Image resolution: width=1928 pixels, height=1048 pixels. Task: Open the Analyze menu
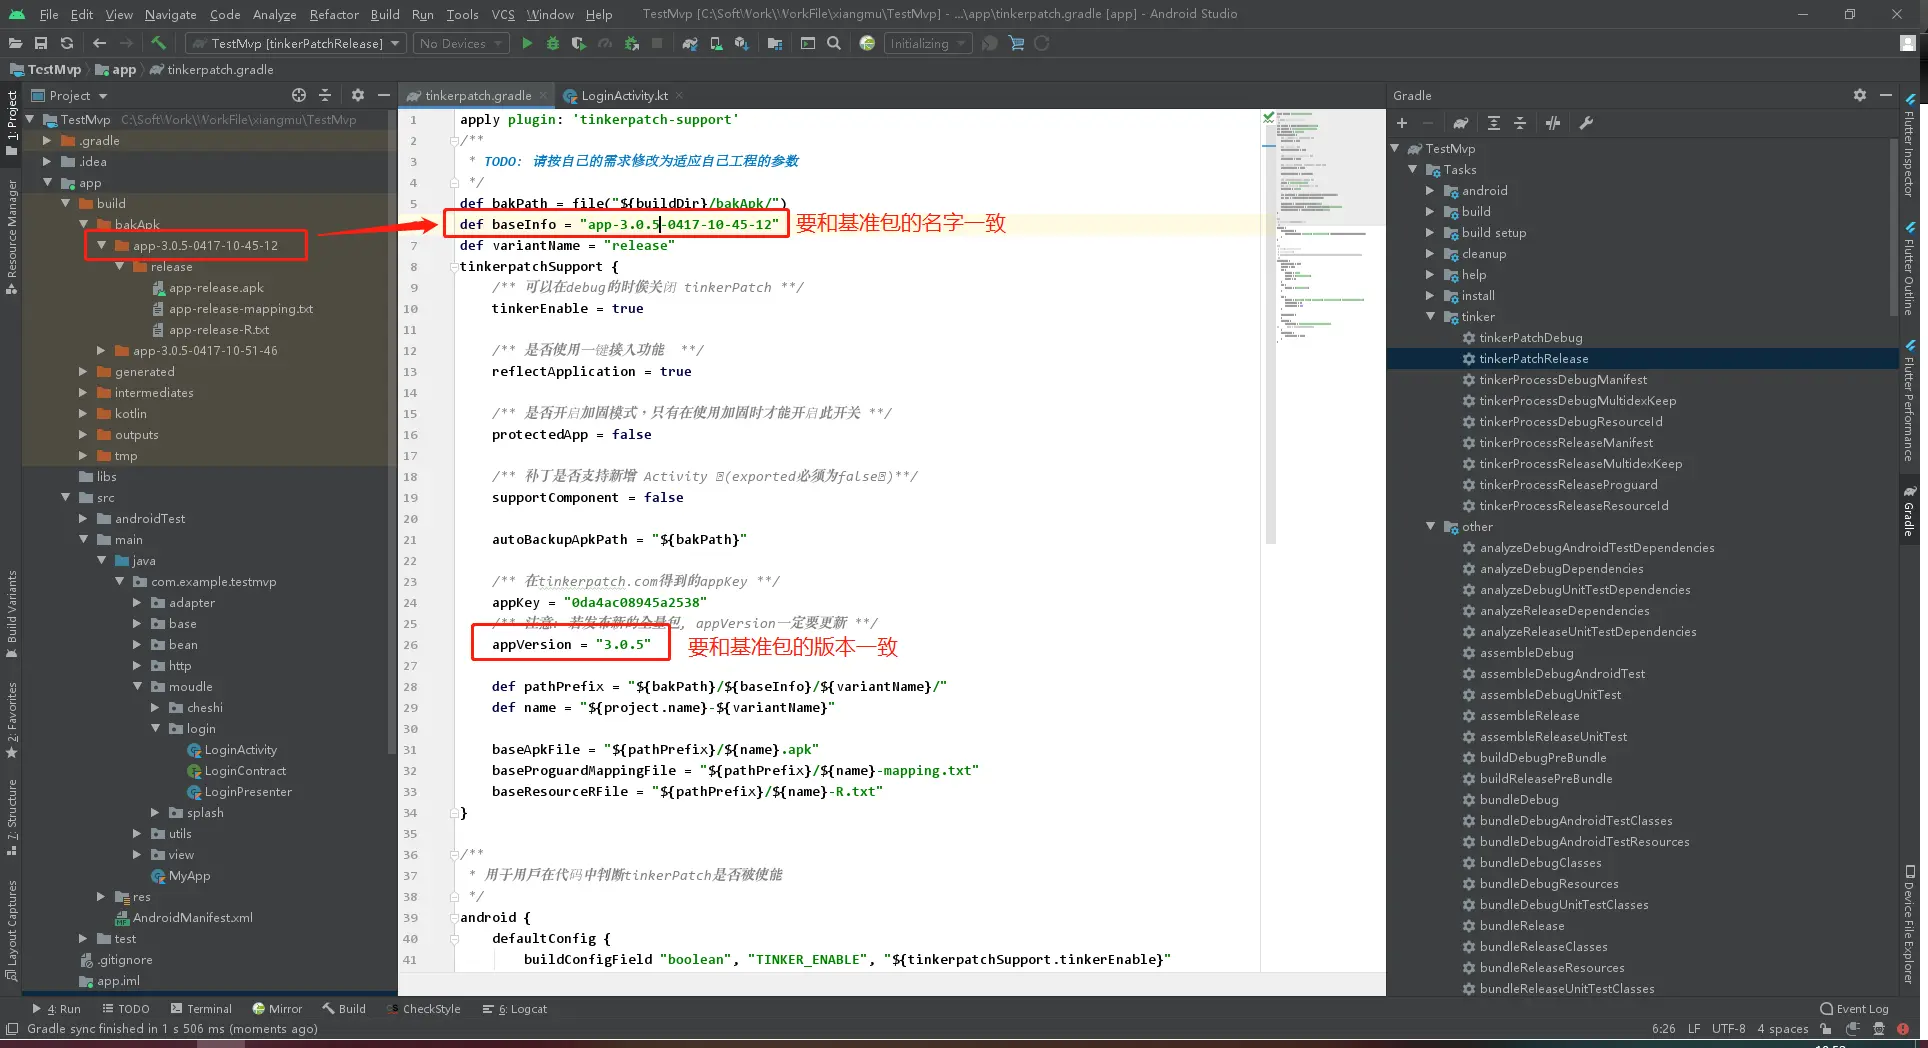coord(274,14)
